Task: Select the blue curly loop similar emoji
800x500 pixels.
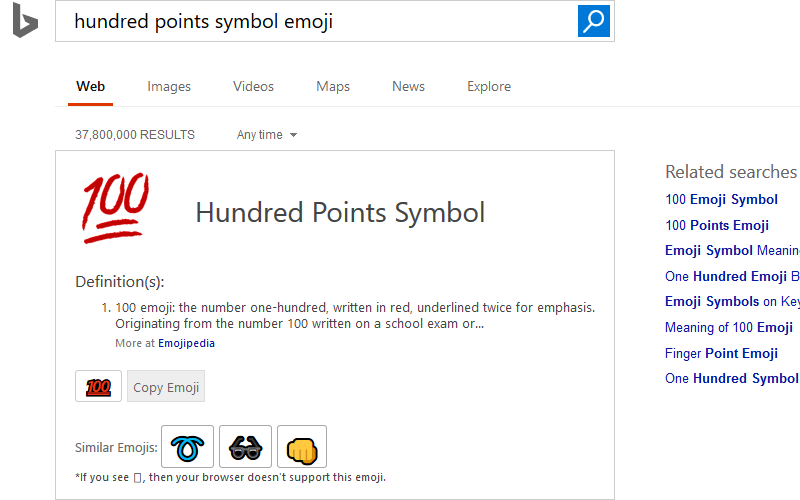Action: click(x=187, y=446)
